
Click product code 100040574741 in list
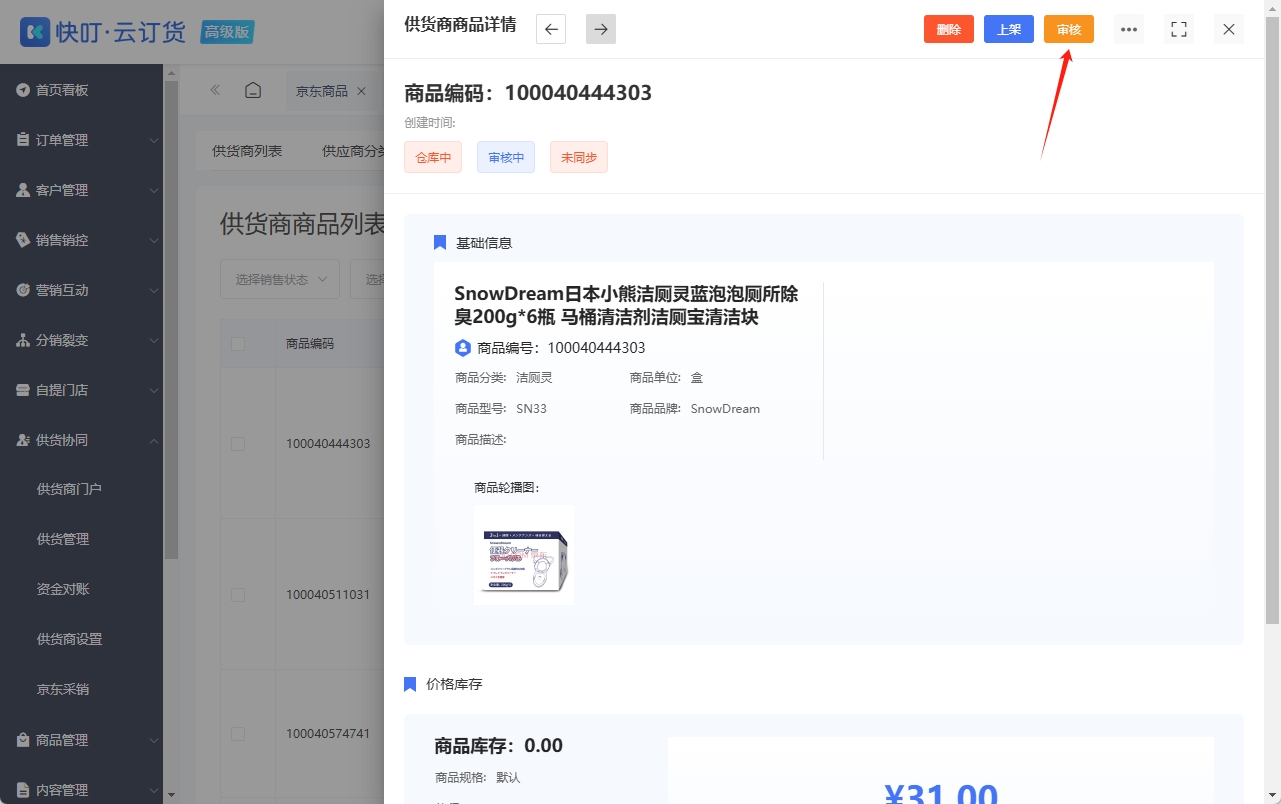tap(328, 734)
